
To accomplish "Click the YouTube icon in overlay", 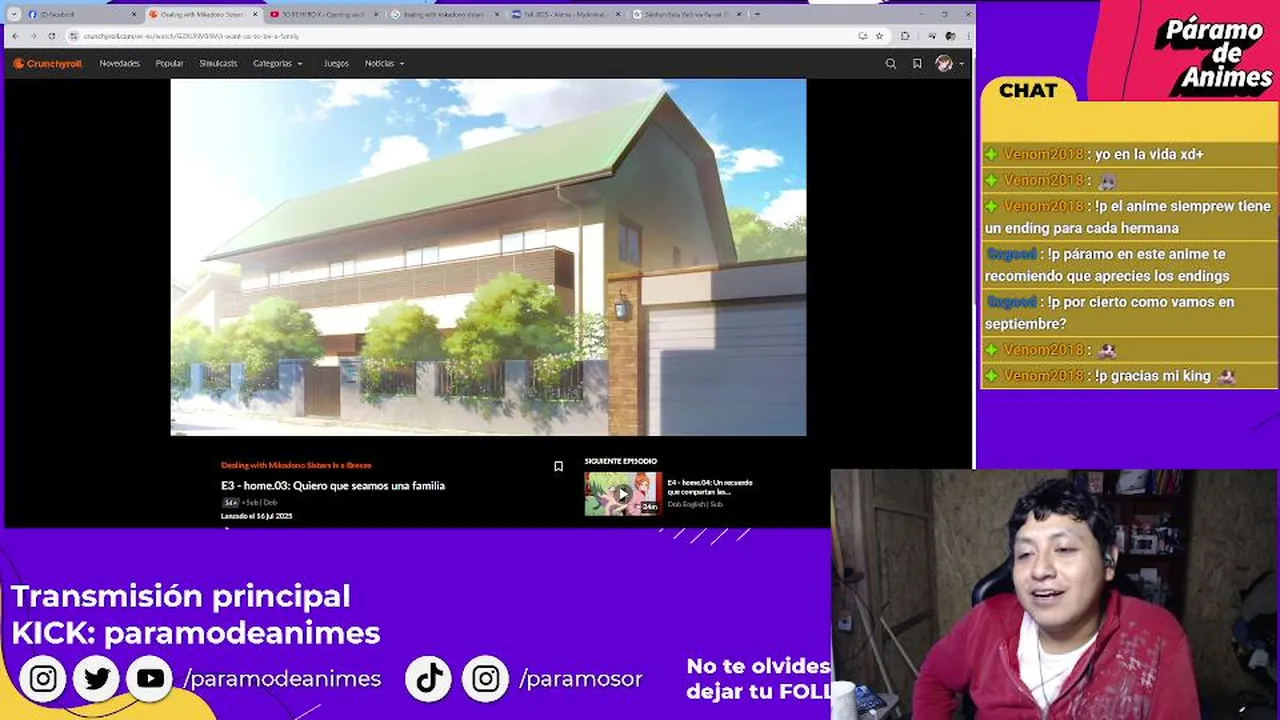I will 150,679.
